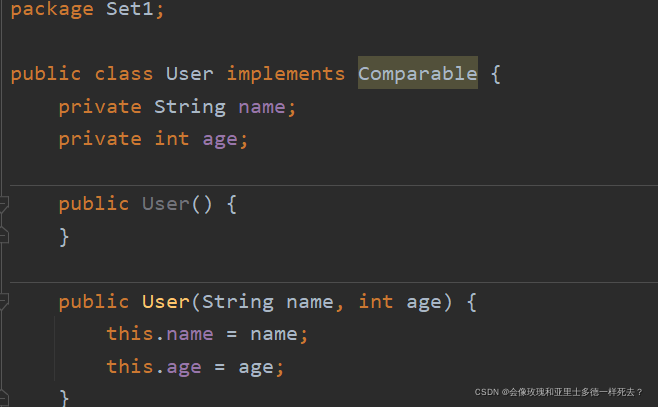Click this.name on the assignment line
Screen dimensions: 658x407
160,334
